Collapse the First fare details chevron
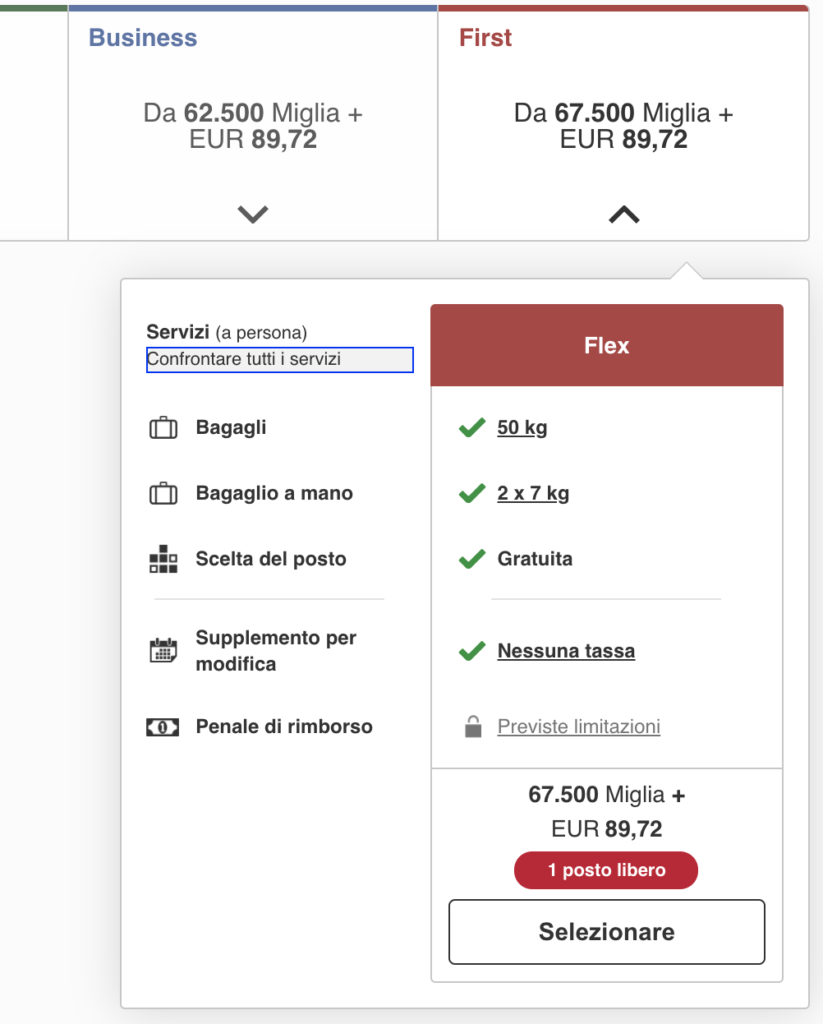Screen dimensions: 823x1024 coord(623,213)
